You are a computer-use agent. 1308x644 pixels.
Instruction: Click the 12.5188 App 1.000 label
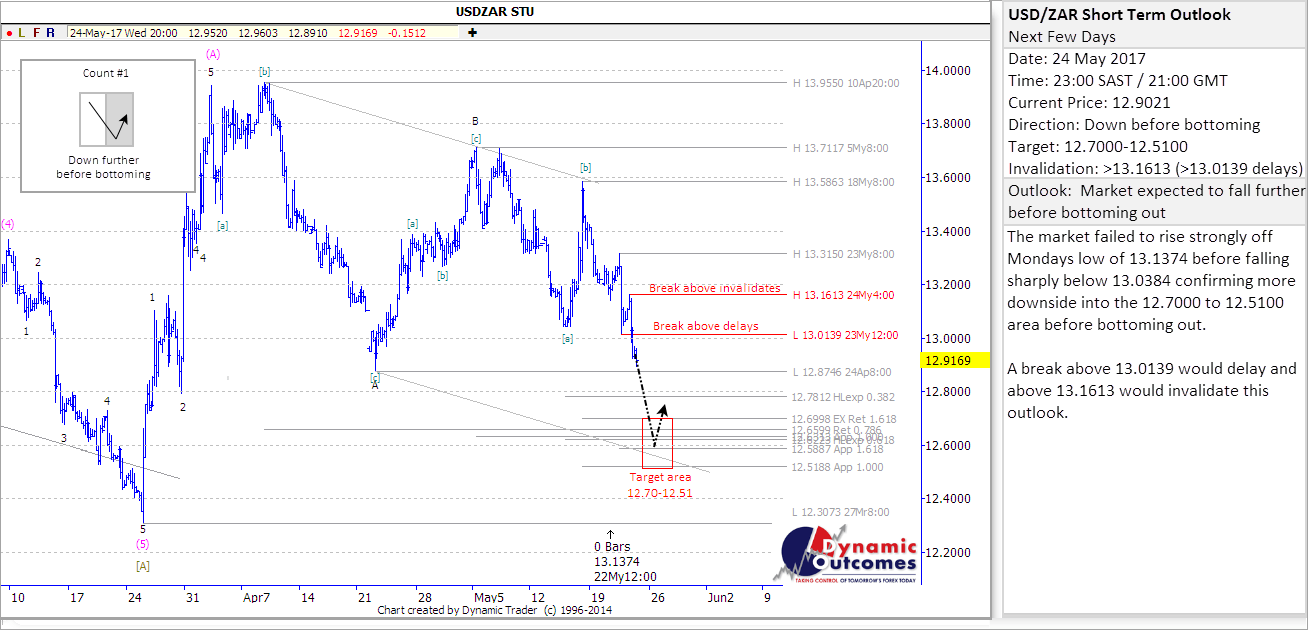[x=838, y=466]
